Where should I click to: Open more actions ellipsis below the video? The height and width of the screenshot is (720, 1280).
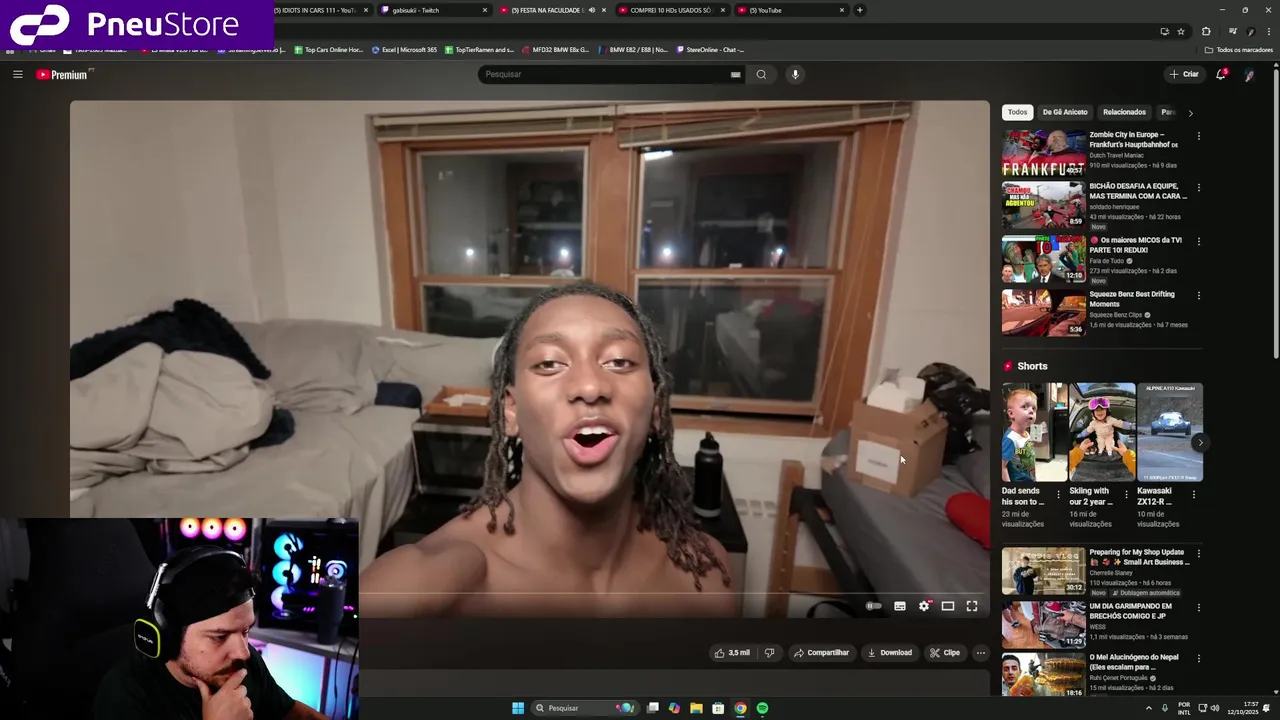coord(980,653)
